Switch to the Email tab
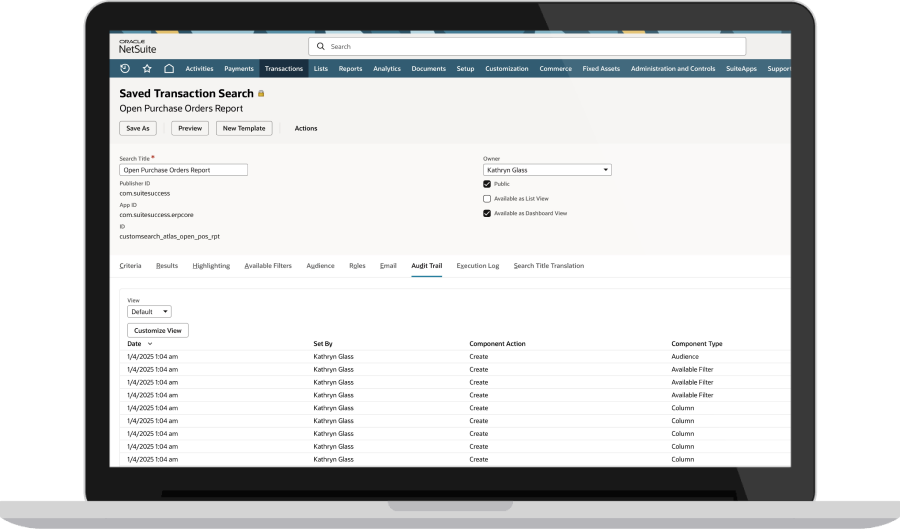The width and height of the screenshot is (900, 529). click(388, 266)
